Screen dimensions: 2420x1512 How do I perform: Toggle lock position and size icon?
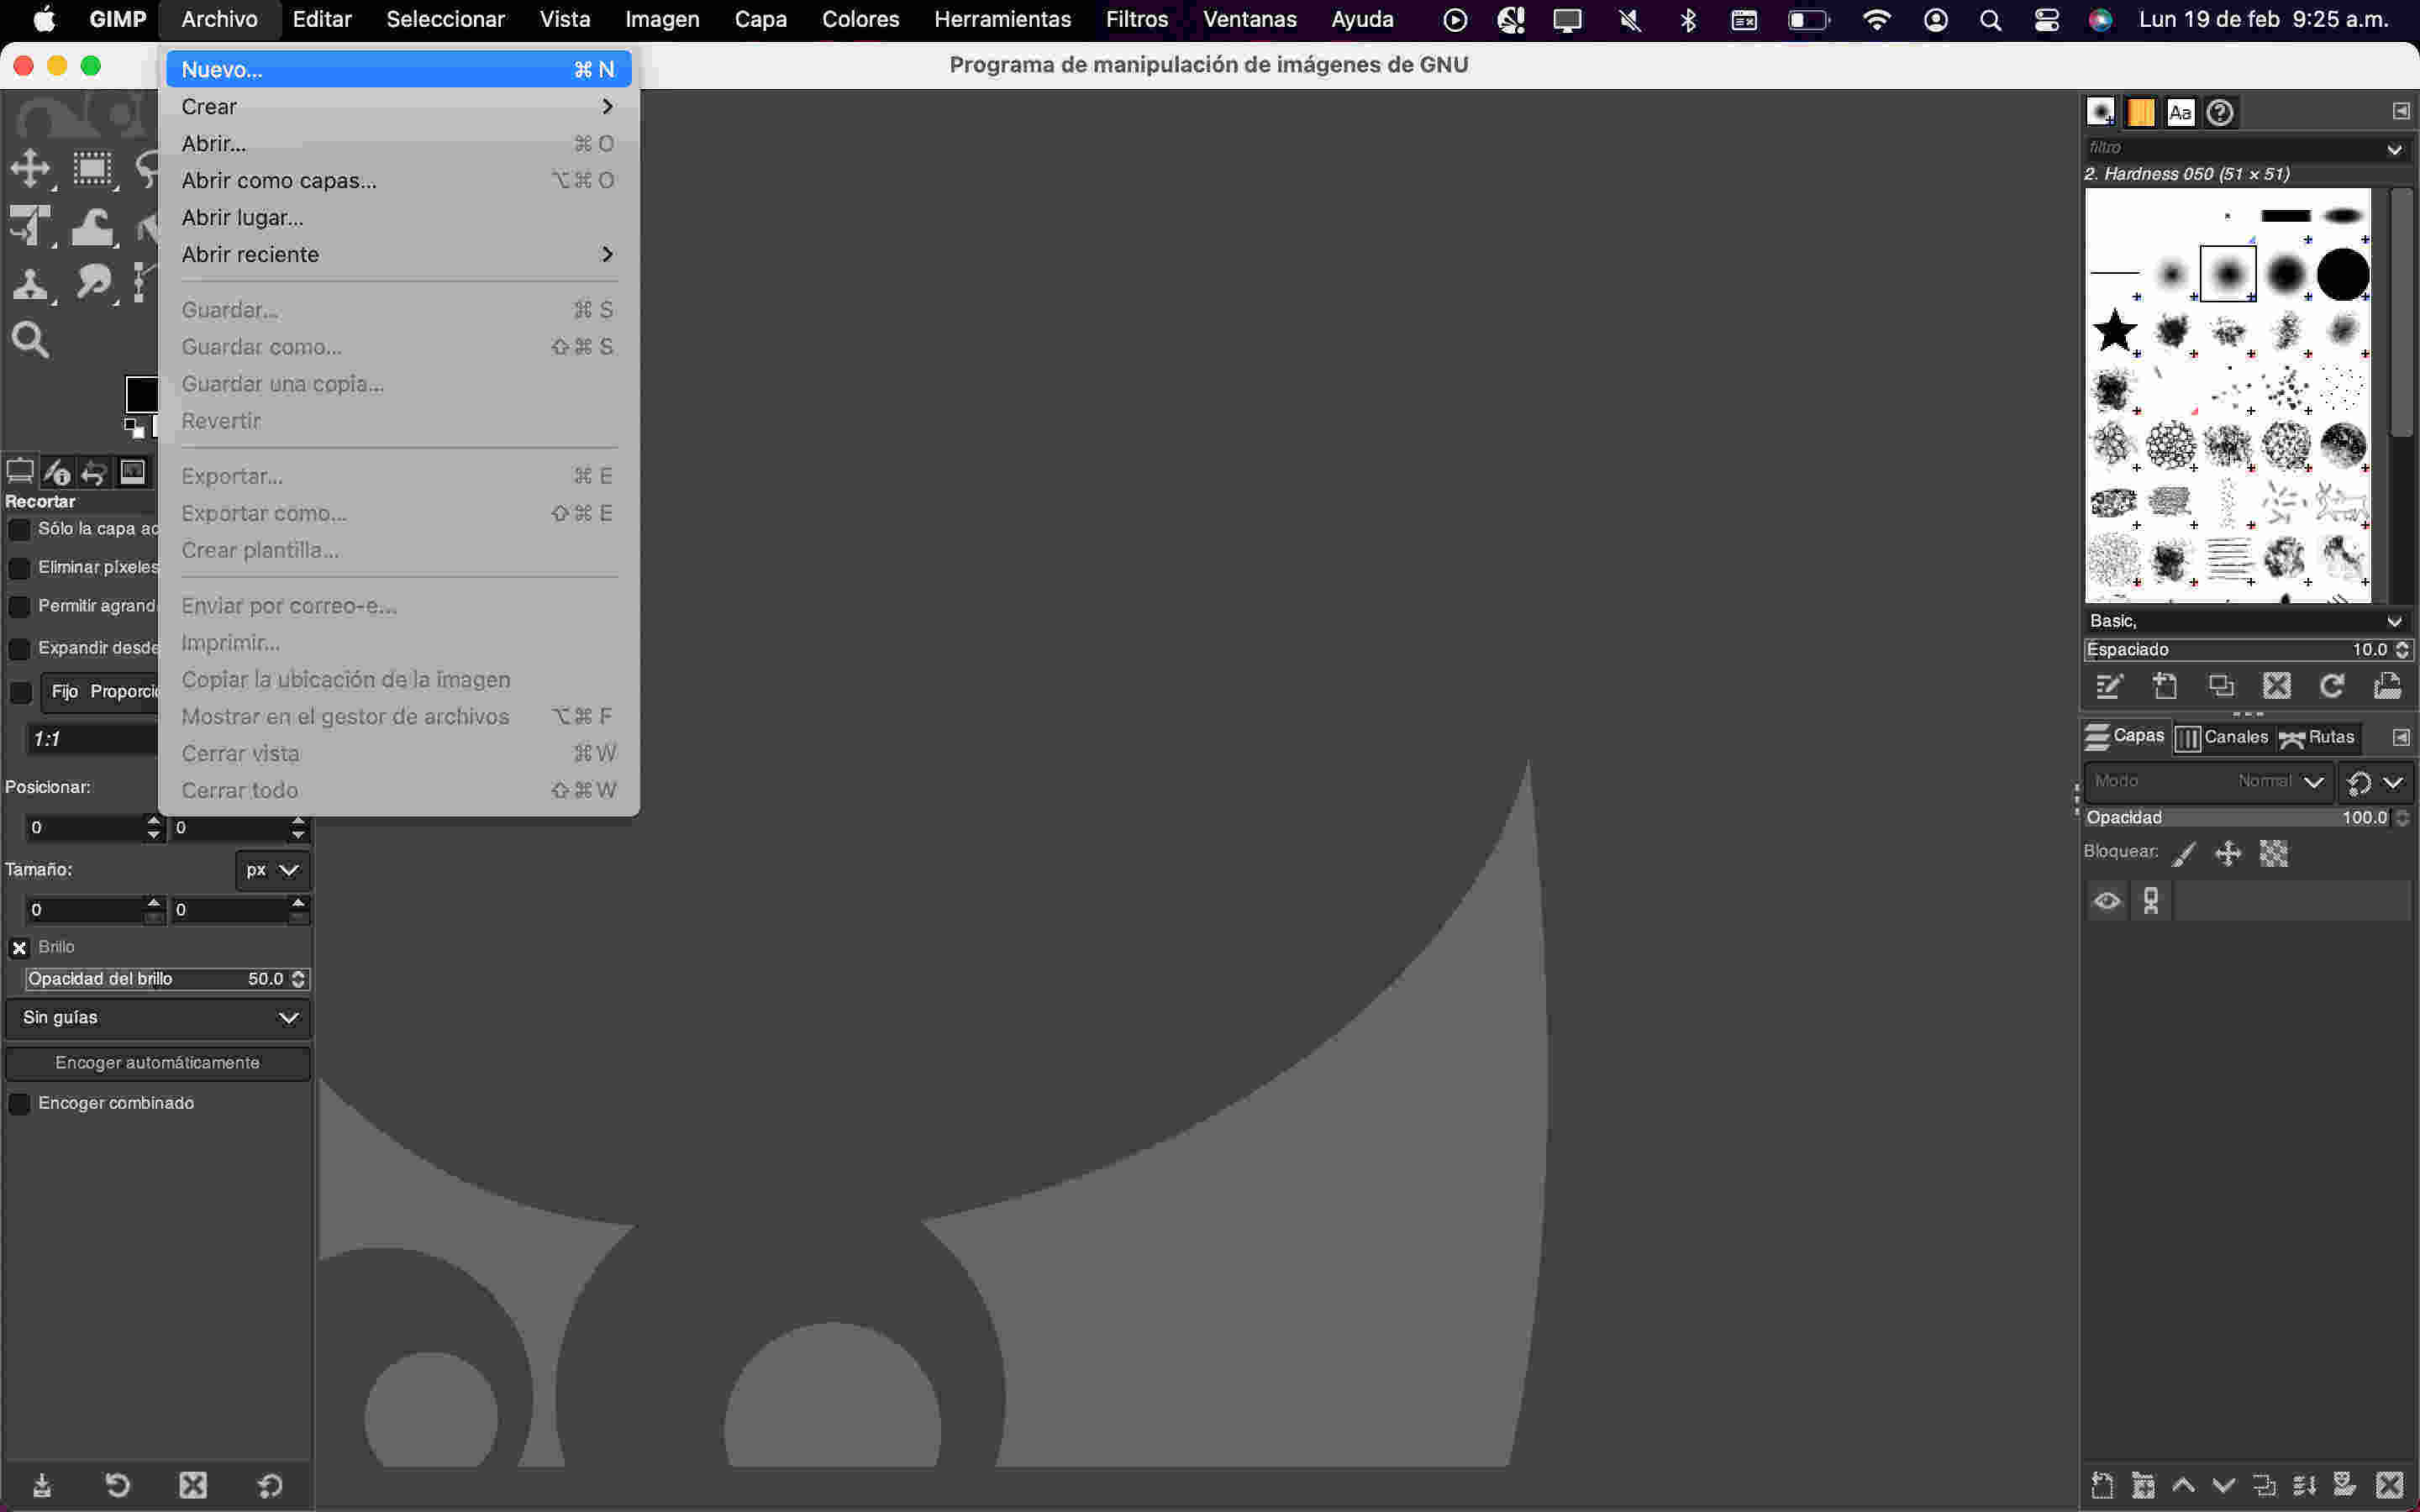[2228, 853]
